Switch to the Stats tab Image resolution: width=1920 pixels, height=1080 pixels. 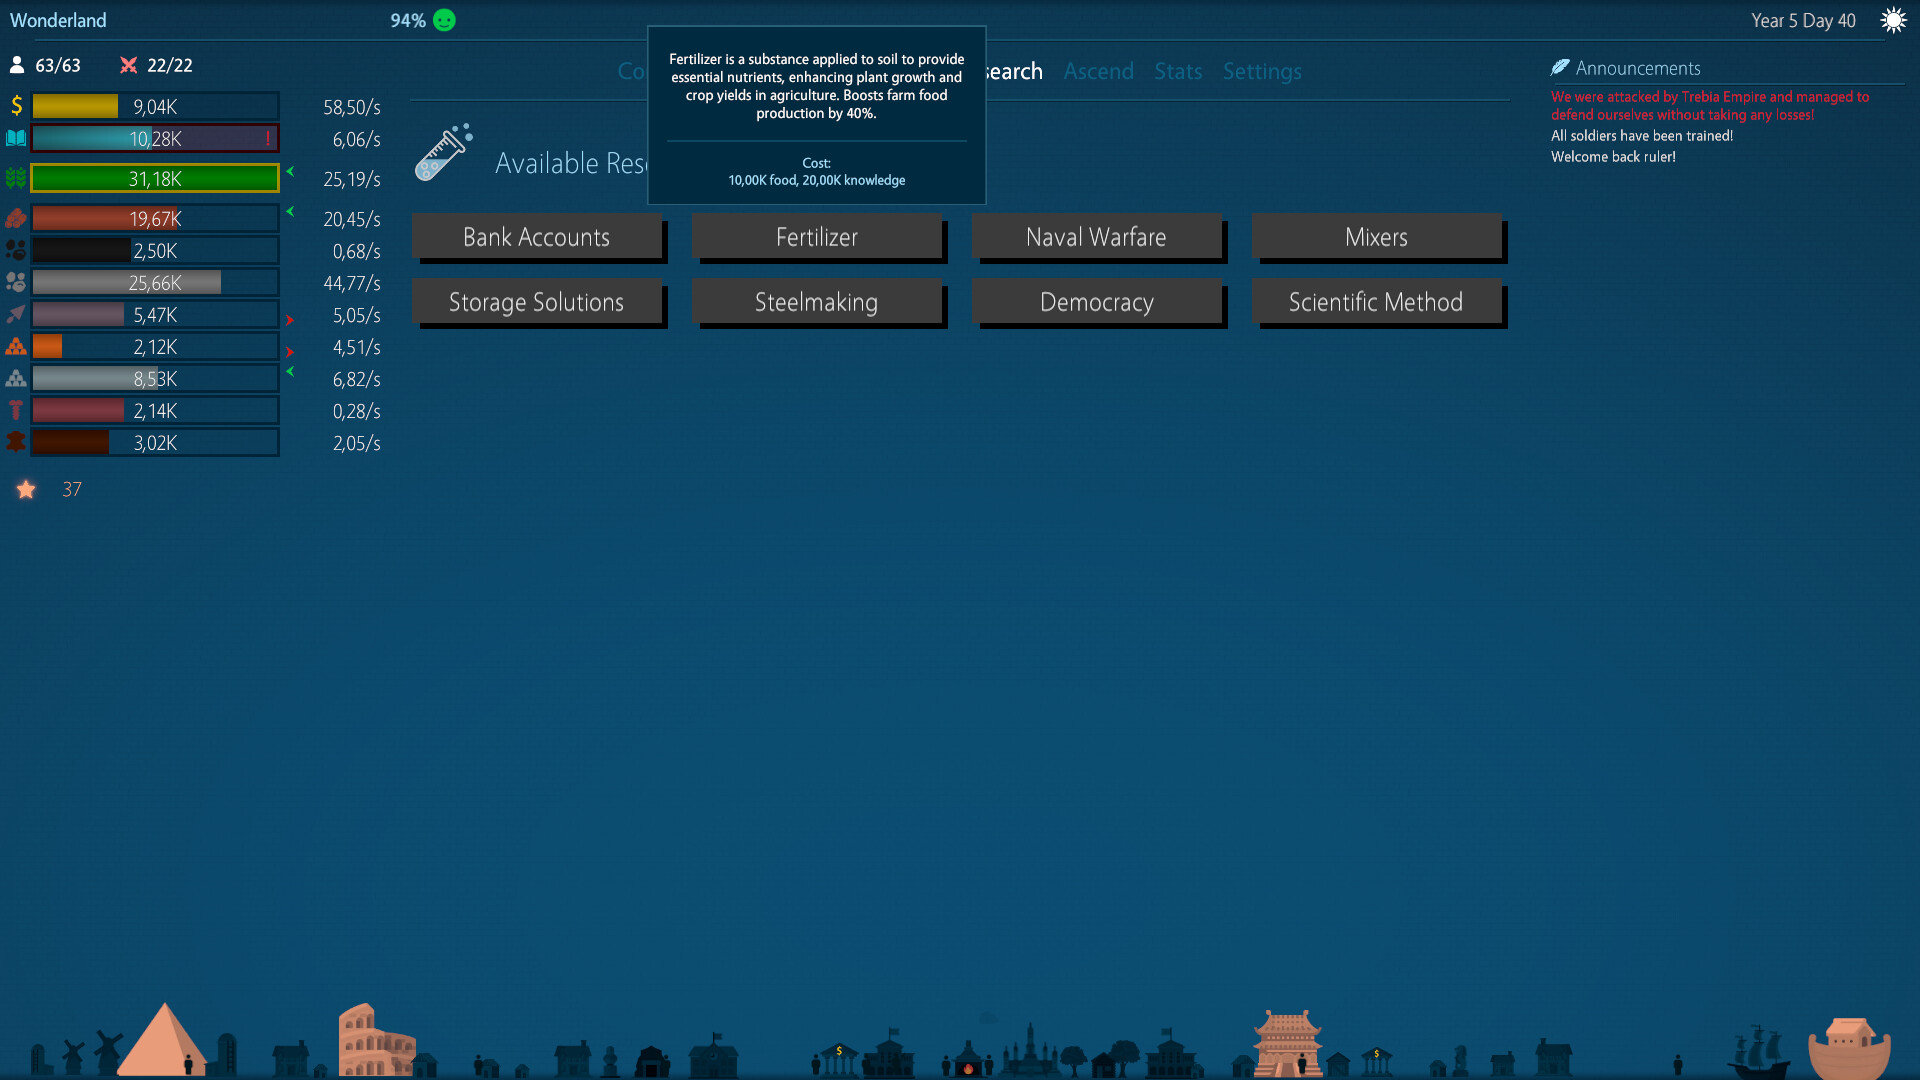coord(1178,71)
